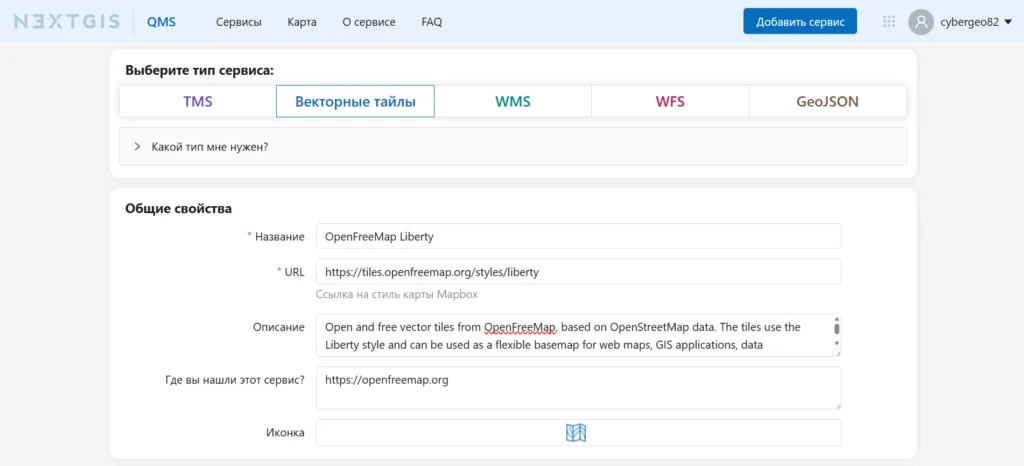1024x466 pixels.
Task: Select the TMS service type
Action: (x=198, y=102)
